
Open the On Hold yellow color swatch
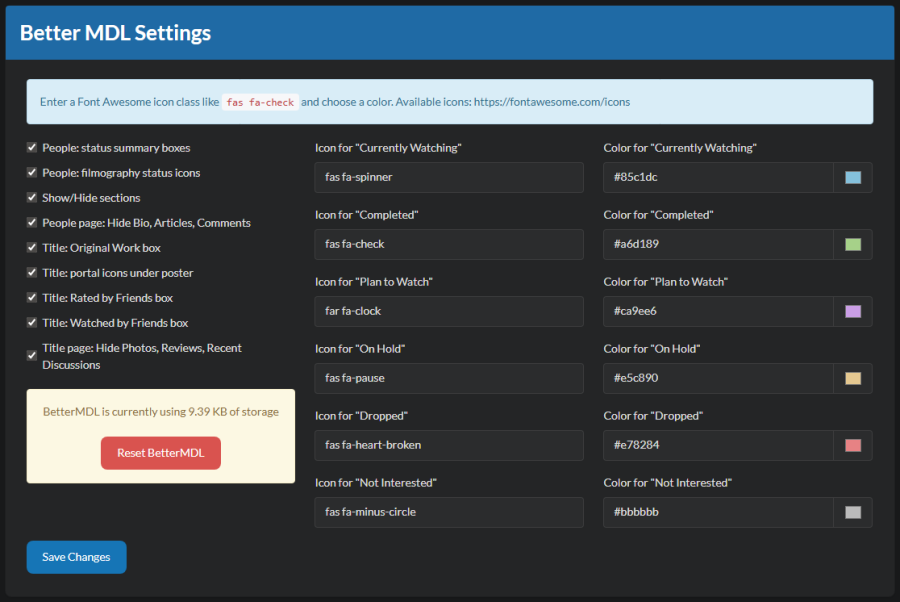852,379
